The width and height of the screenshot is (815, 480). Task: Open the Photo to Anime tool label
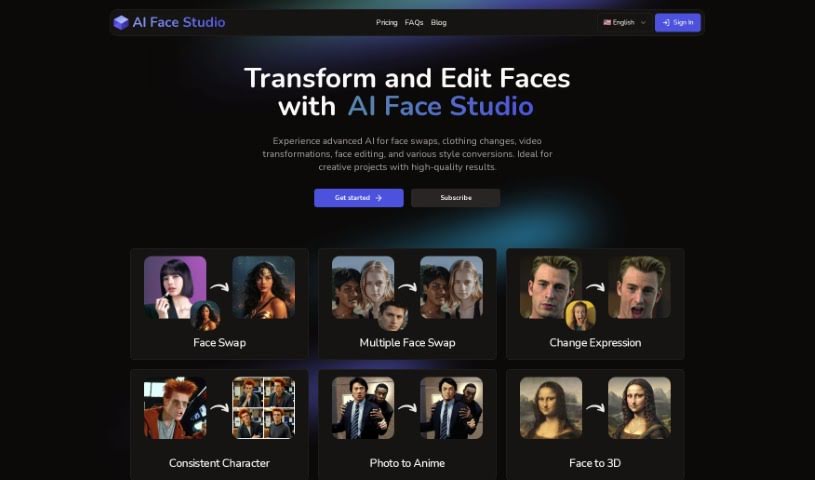(408, 463)
